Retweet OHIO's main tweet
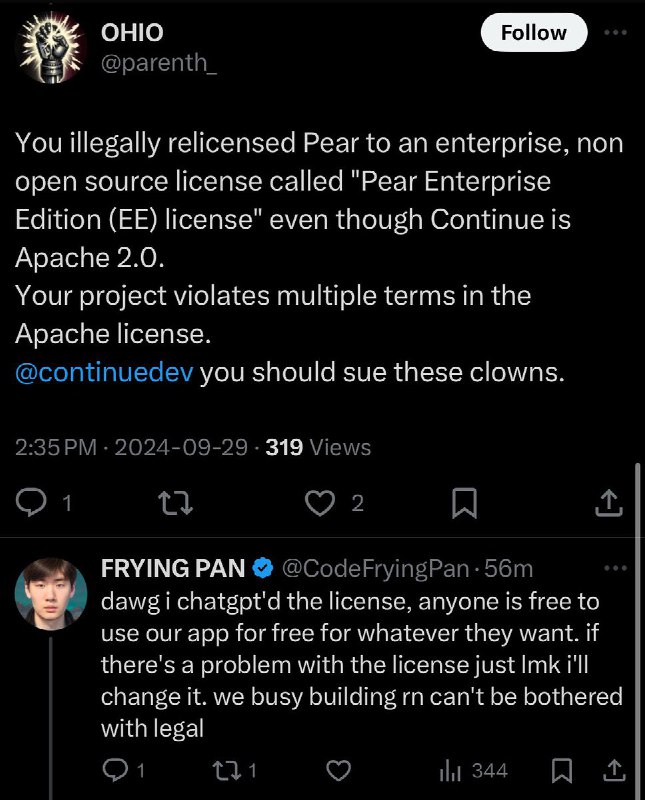 pyautogui.click(x=175, y=503)
